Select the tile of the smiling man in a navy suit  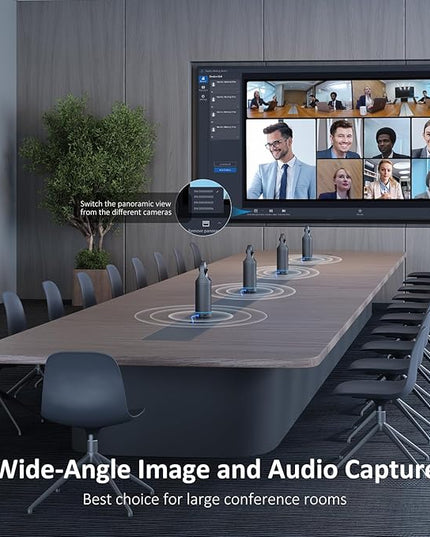pos(340,138)
